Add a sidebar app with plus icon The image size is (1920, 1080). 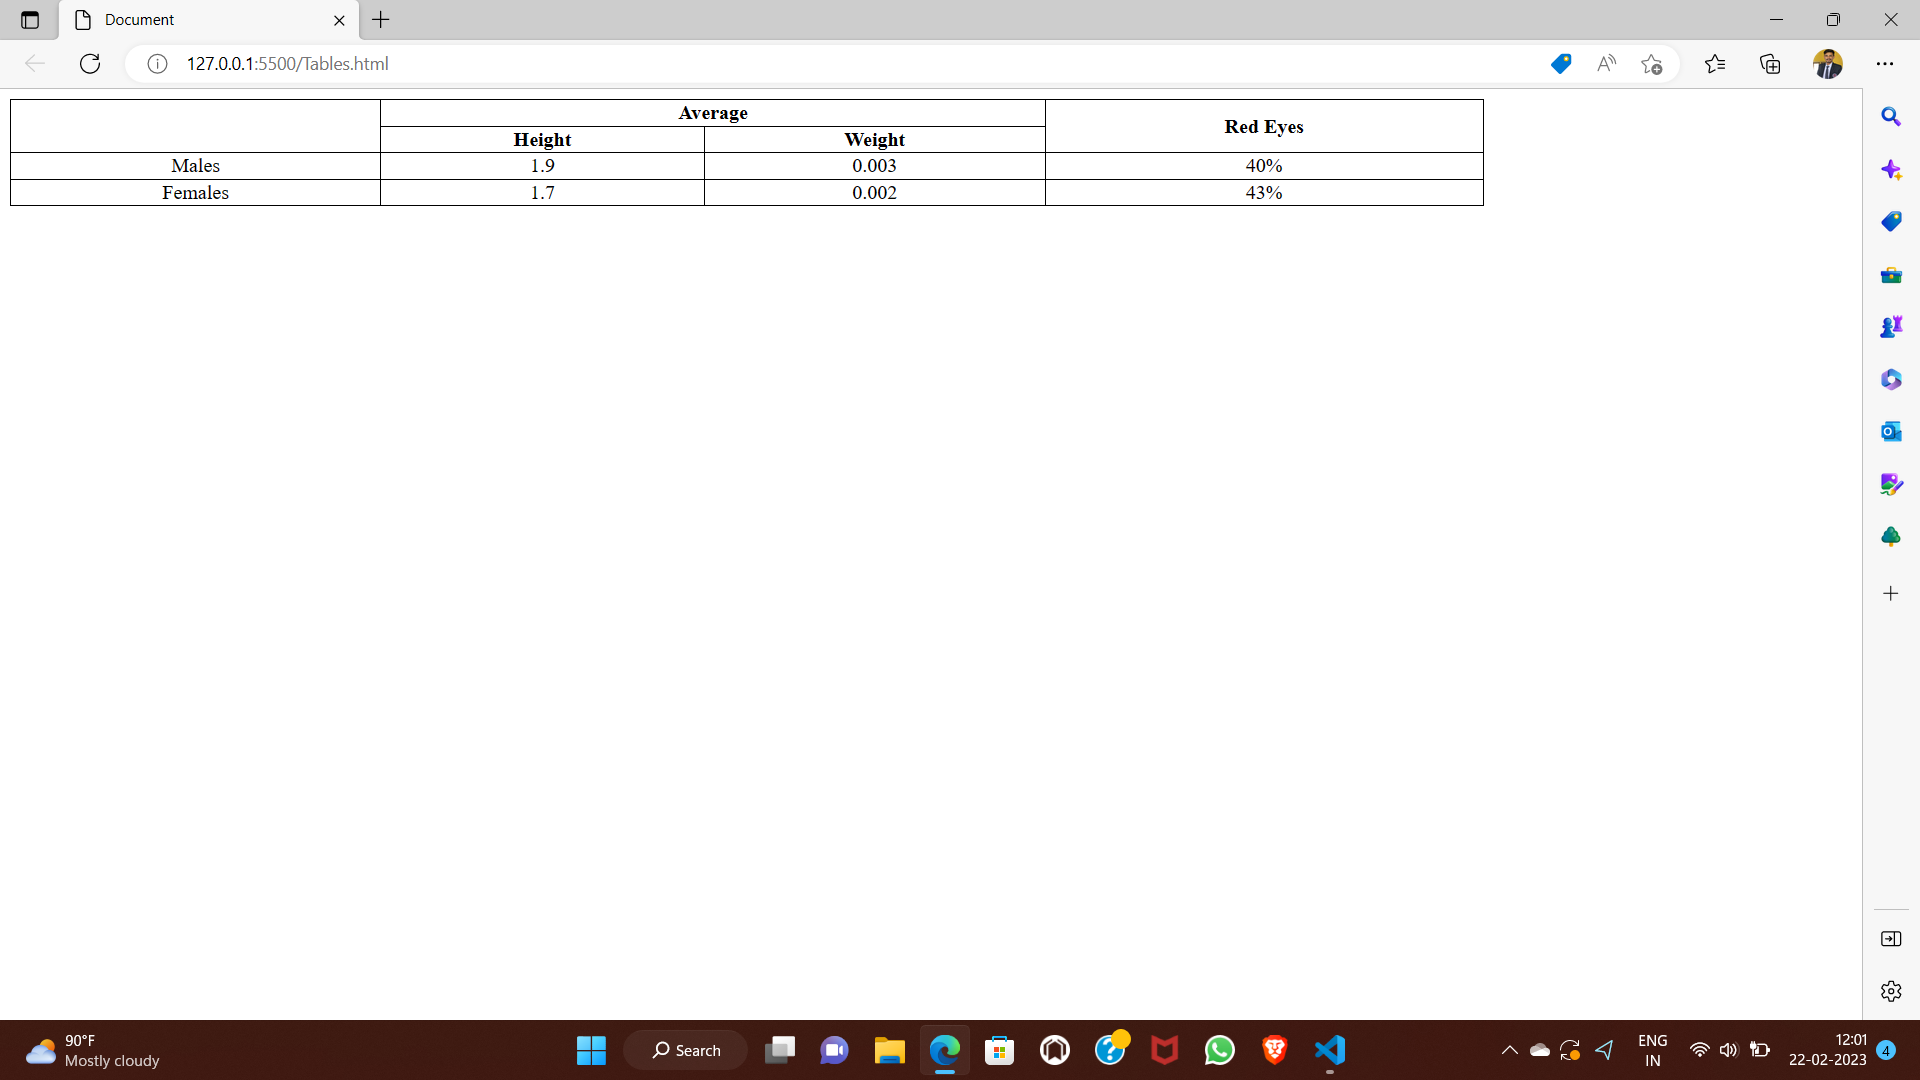[x=1891, y=594]
